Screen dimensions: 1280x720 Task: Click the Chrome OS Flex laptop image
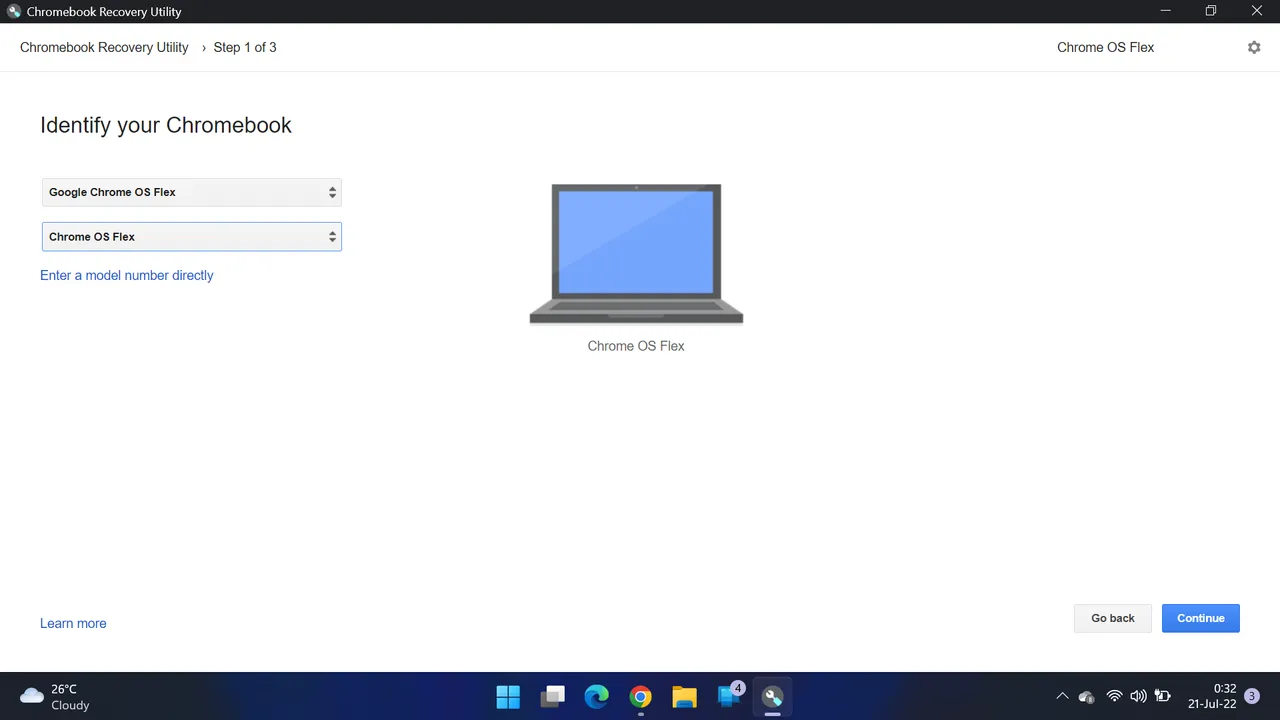(636, 254)
